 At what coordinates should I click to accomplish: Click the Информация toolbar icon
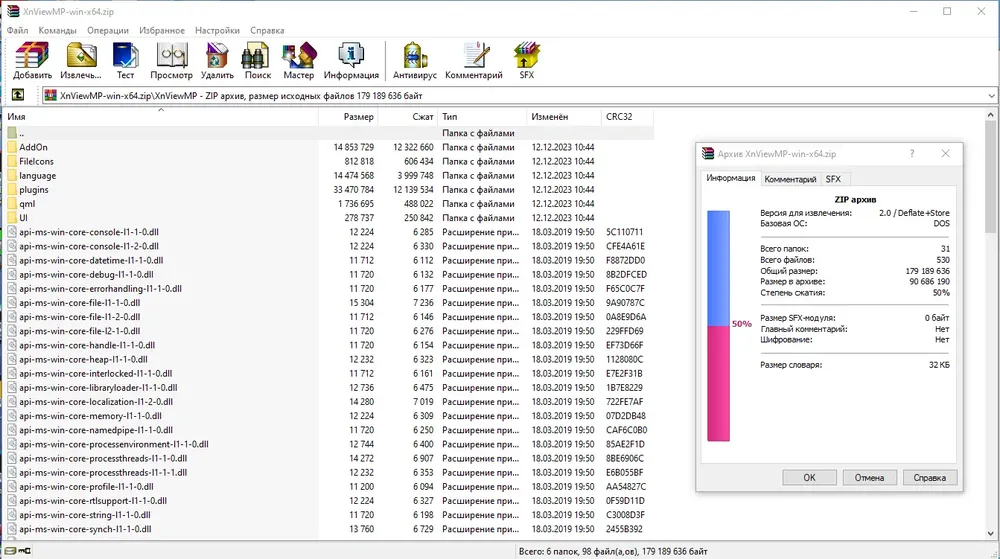click(x=351, y=56)
